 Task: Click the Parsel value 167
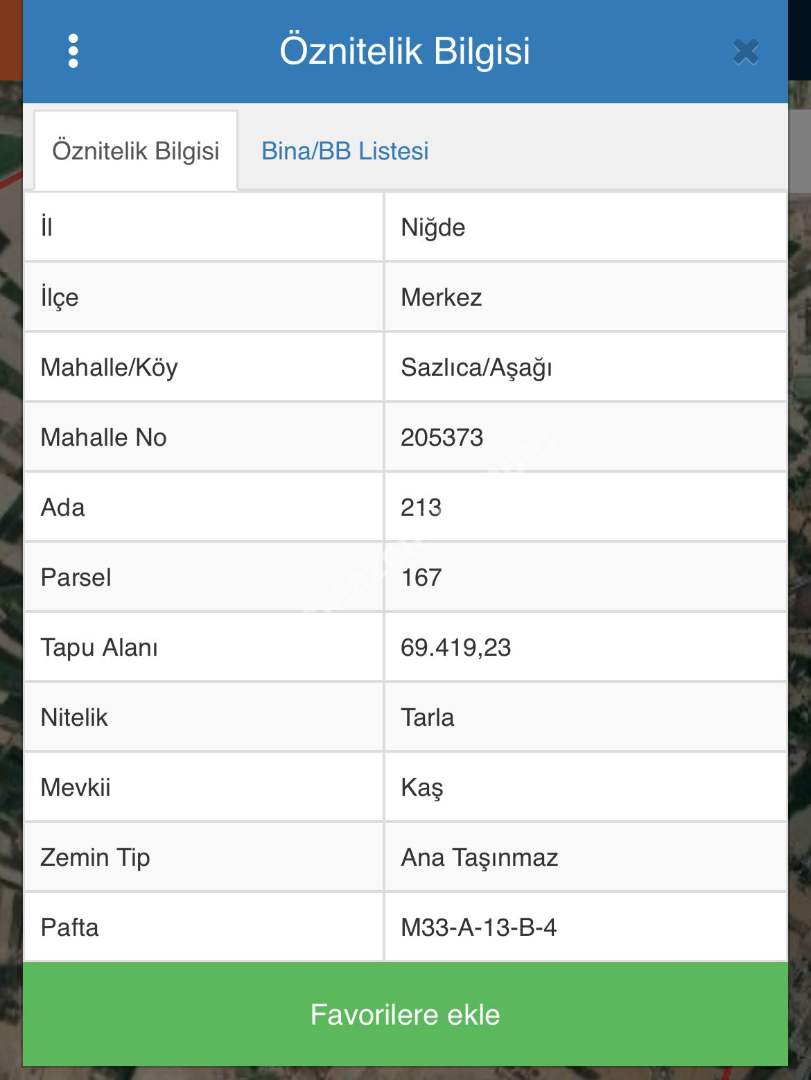[421, 578]
